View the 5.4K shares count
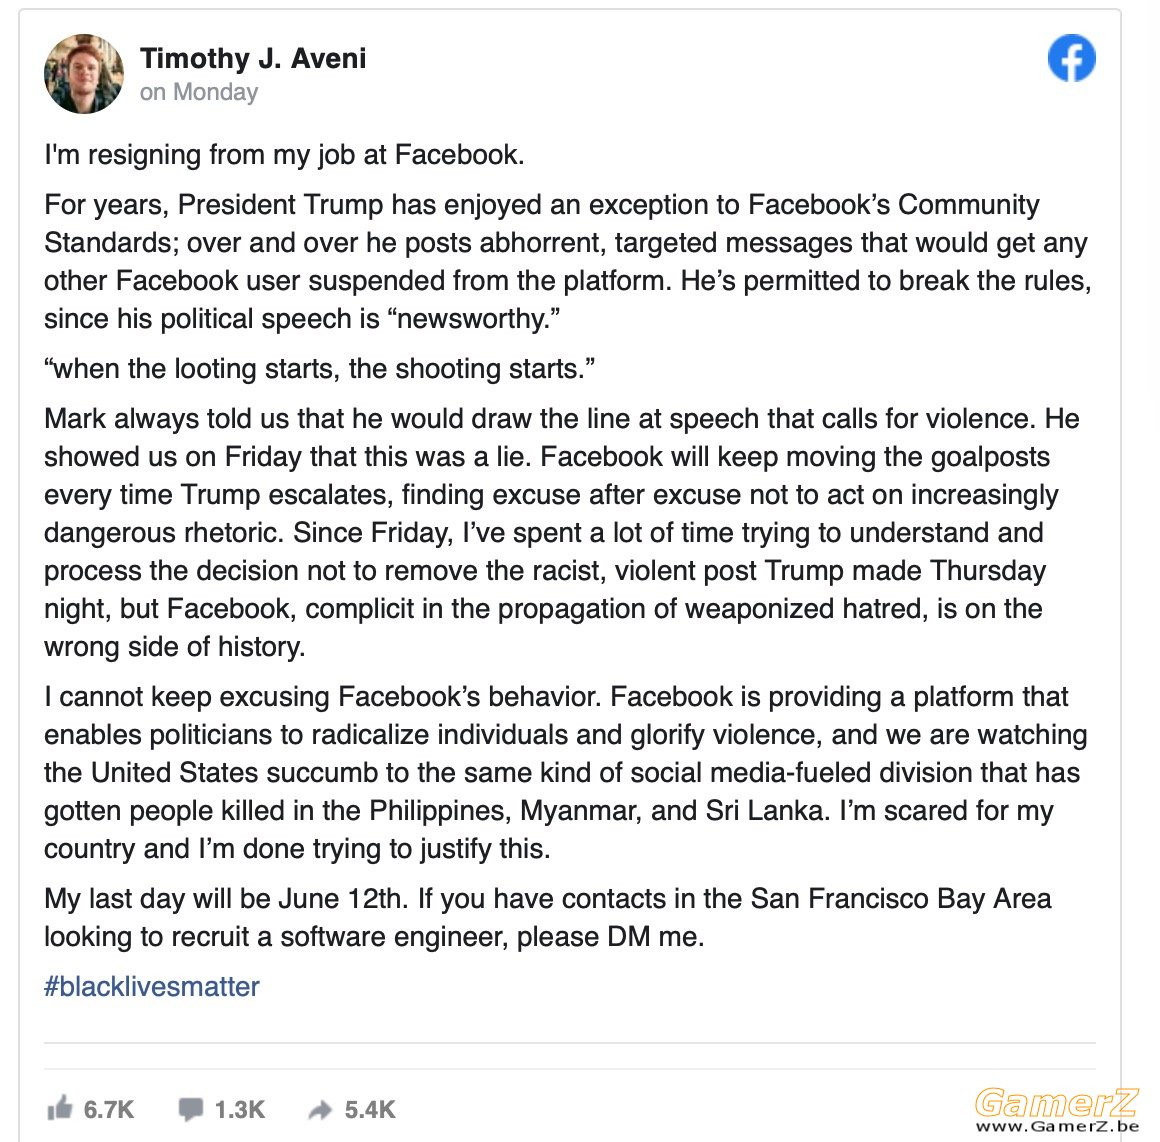The width and height of the screenshot is (1160, 1142). click(x=370, y=1109)
